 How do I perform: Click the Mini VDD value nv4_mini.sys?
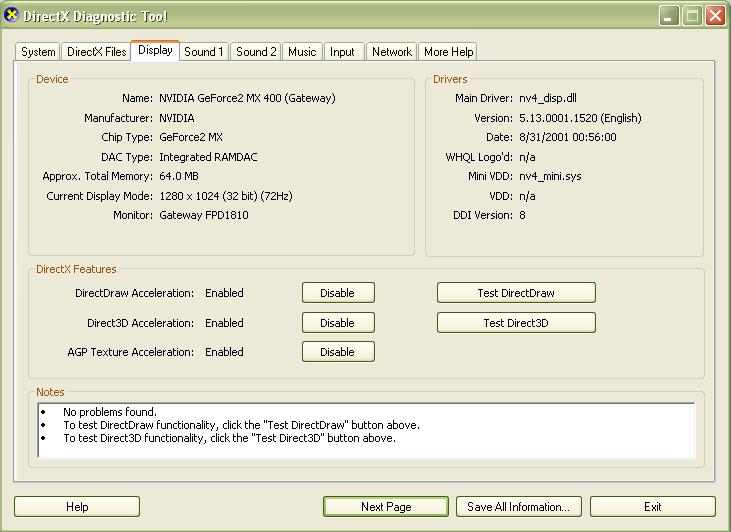pyautogui.click(x=550, y=176)
